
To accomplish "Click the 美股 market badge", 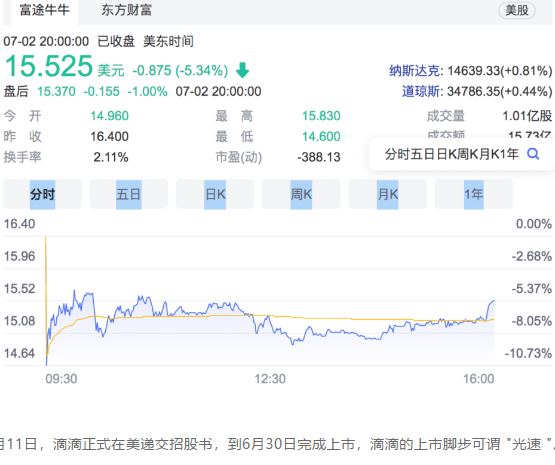I will click(x=517, y=10).
